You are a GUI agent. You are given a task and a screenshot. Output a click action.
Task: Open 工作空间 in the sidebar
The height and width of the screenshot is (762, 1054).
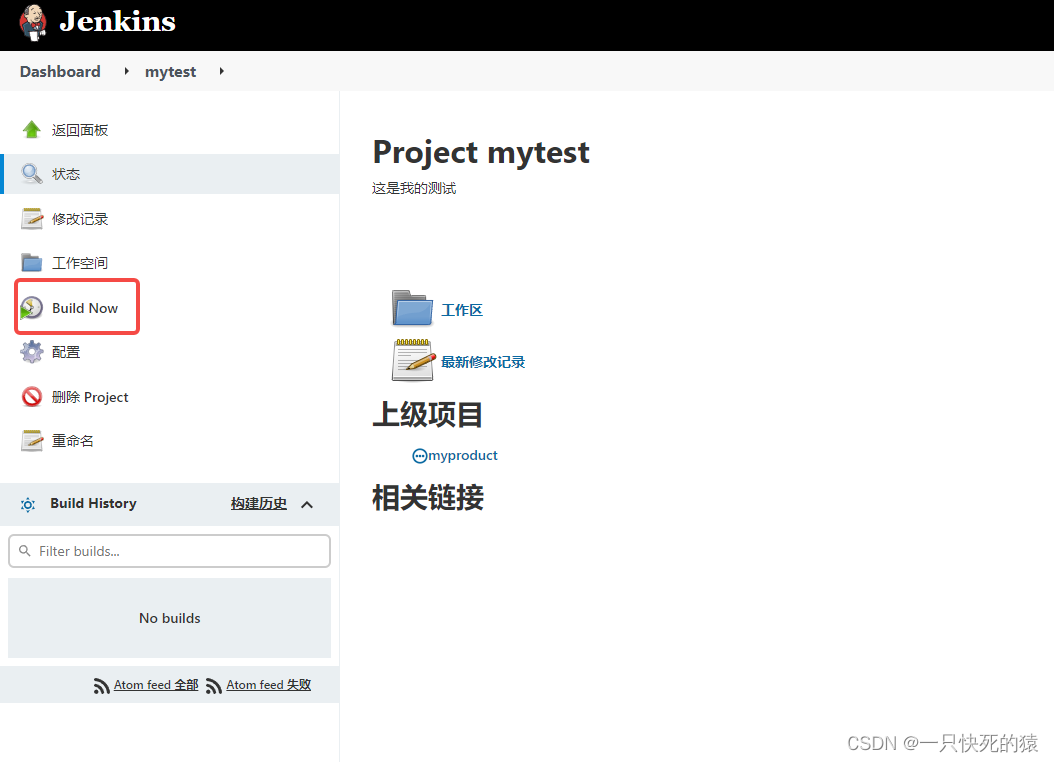click(80, 263)
